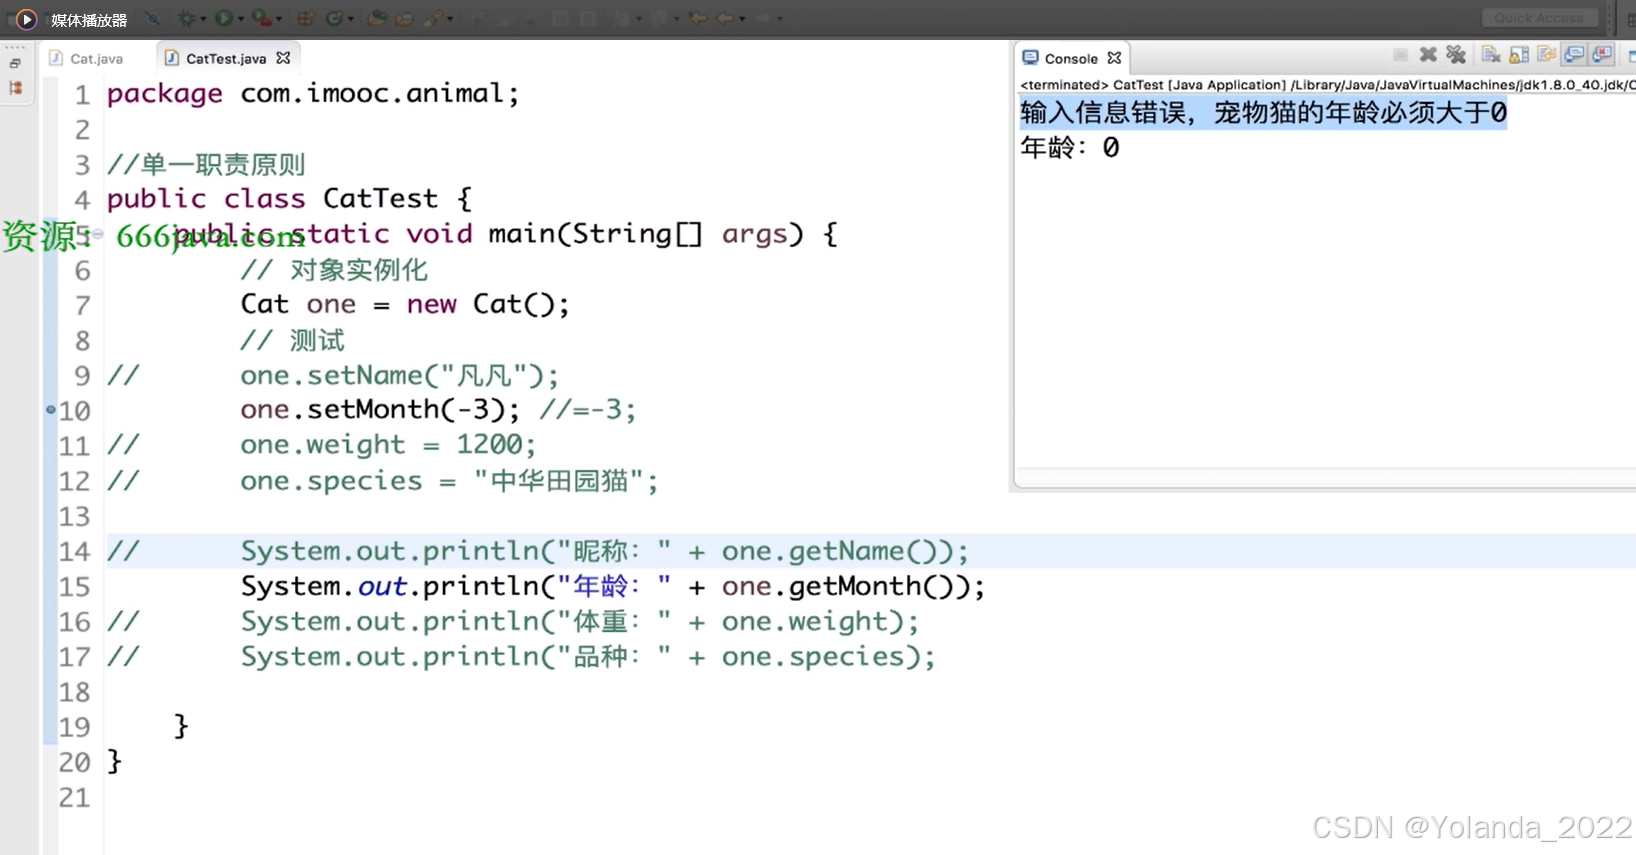This screenshot has height=855, width=1636.
Task: Open the Debug configurations dropdown arrow
Action: (x=203, y=19)
